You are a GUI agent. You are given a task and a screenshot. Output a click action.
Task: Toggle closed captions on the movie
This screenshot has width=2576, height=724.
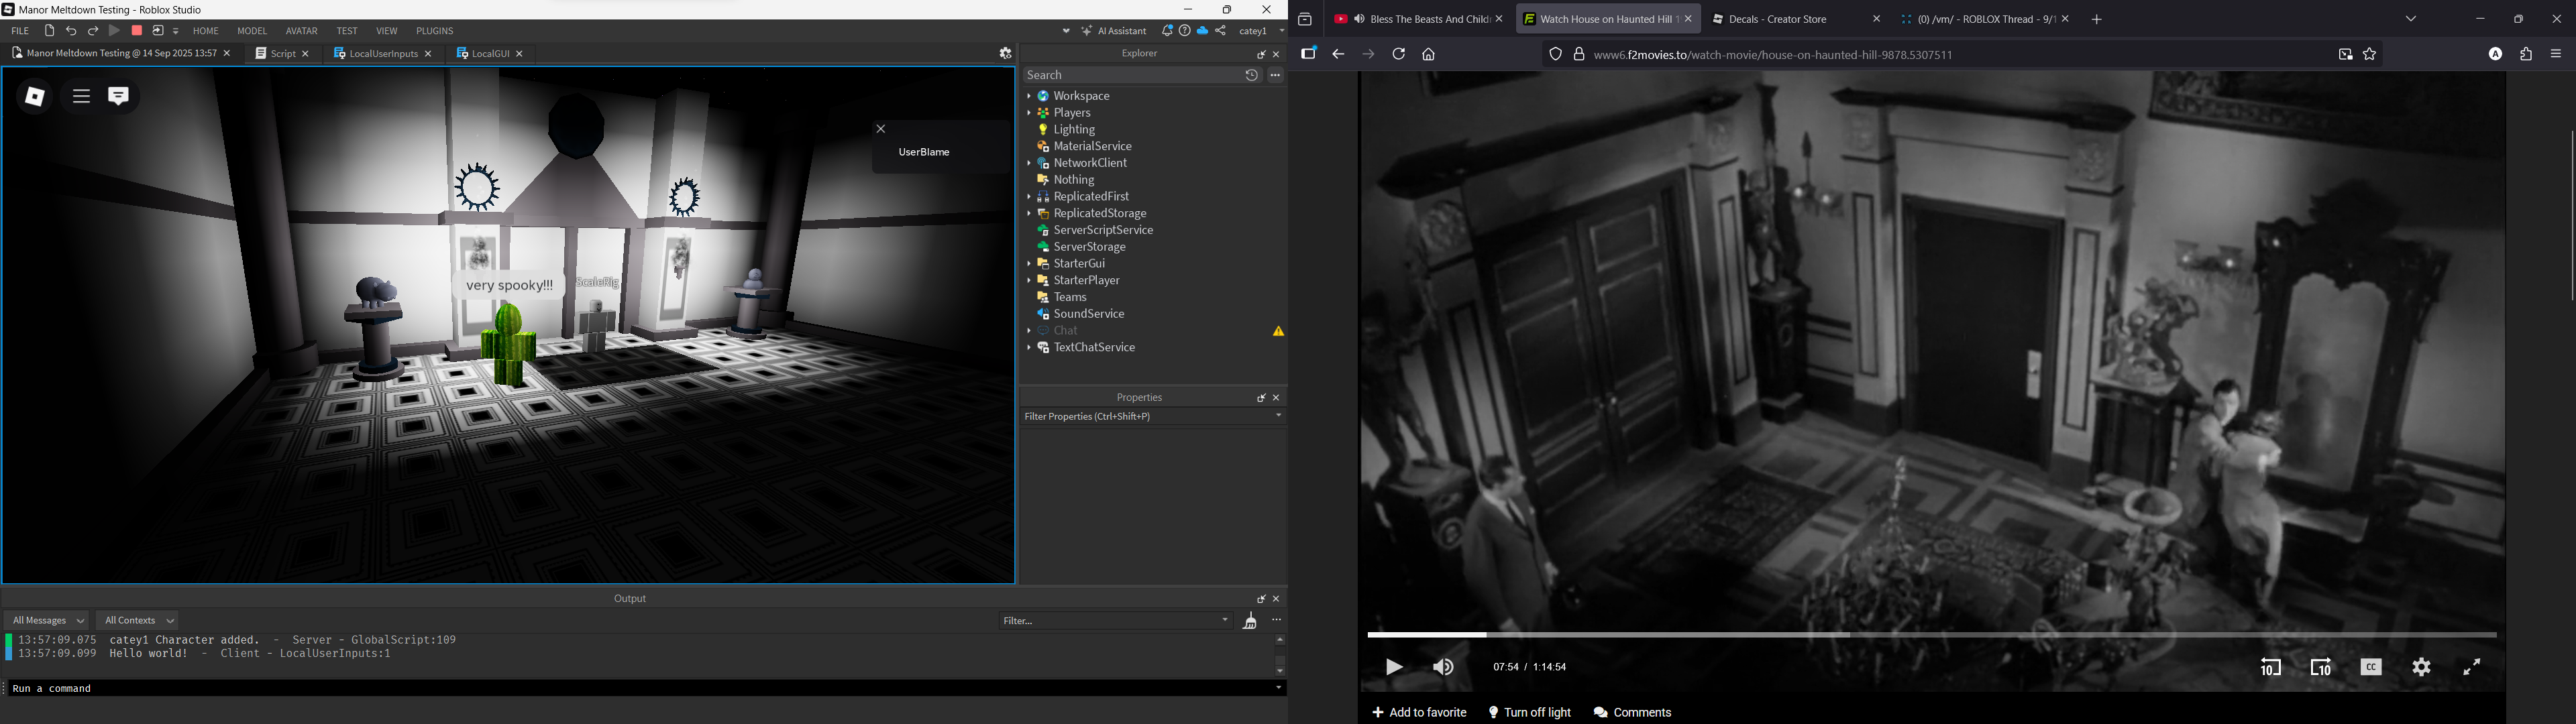tap(2371, 668)
